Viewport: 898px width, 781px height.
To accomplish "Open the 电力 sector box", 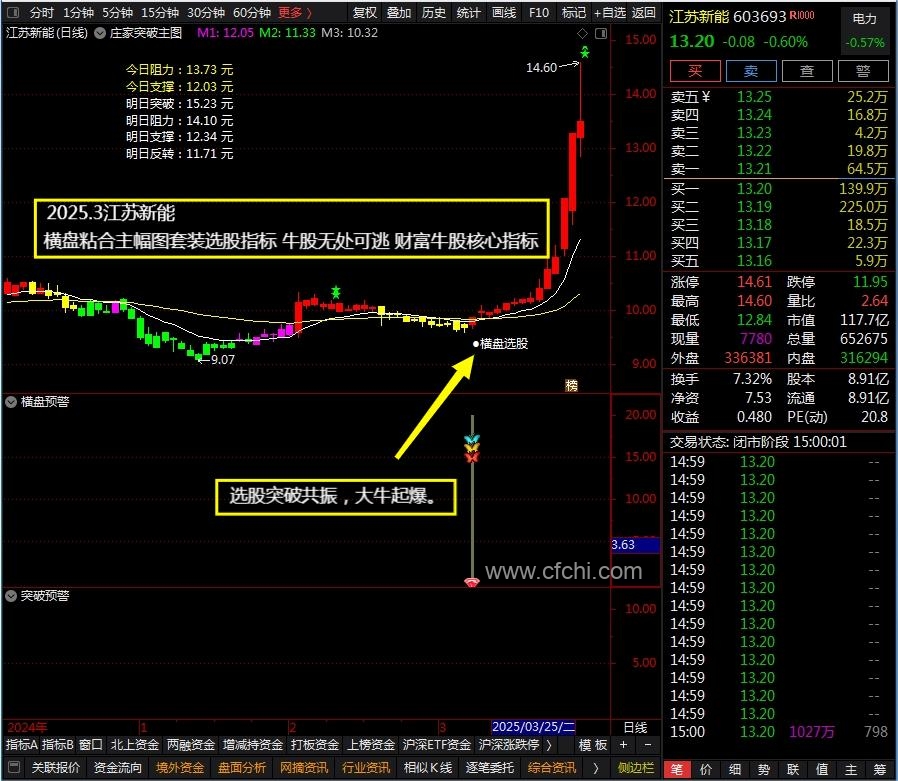I will 865,30.
